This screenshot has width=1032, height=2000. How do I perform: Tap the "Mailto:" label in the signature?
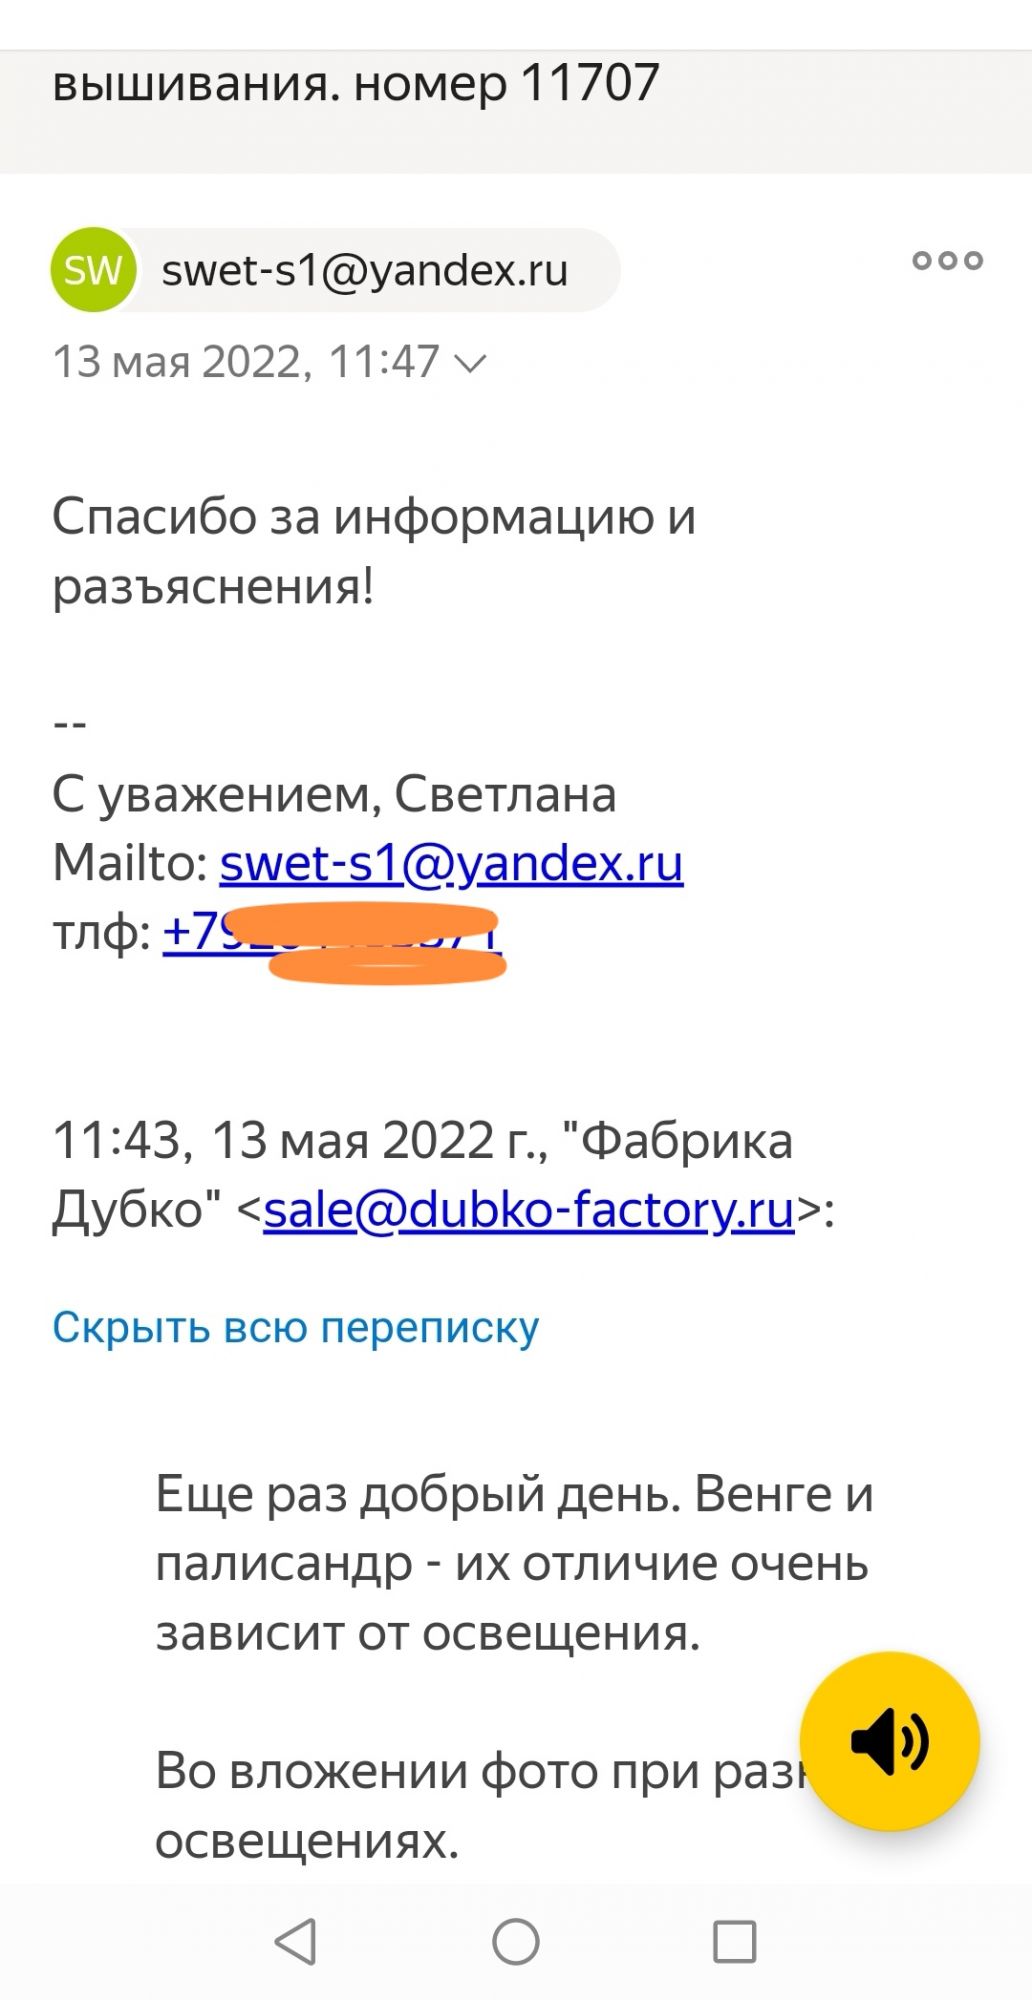(x=130, y=863)
